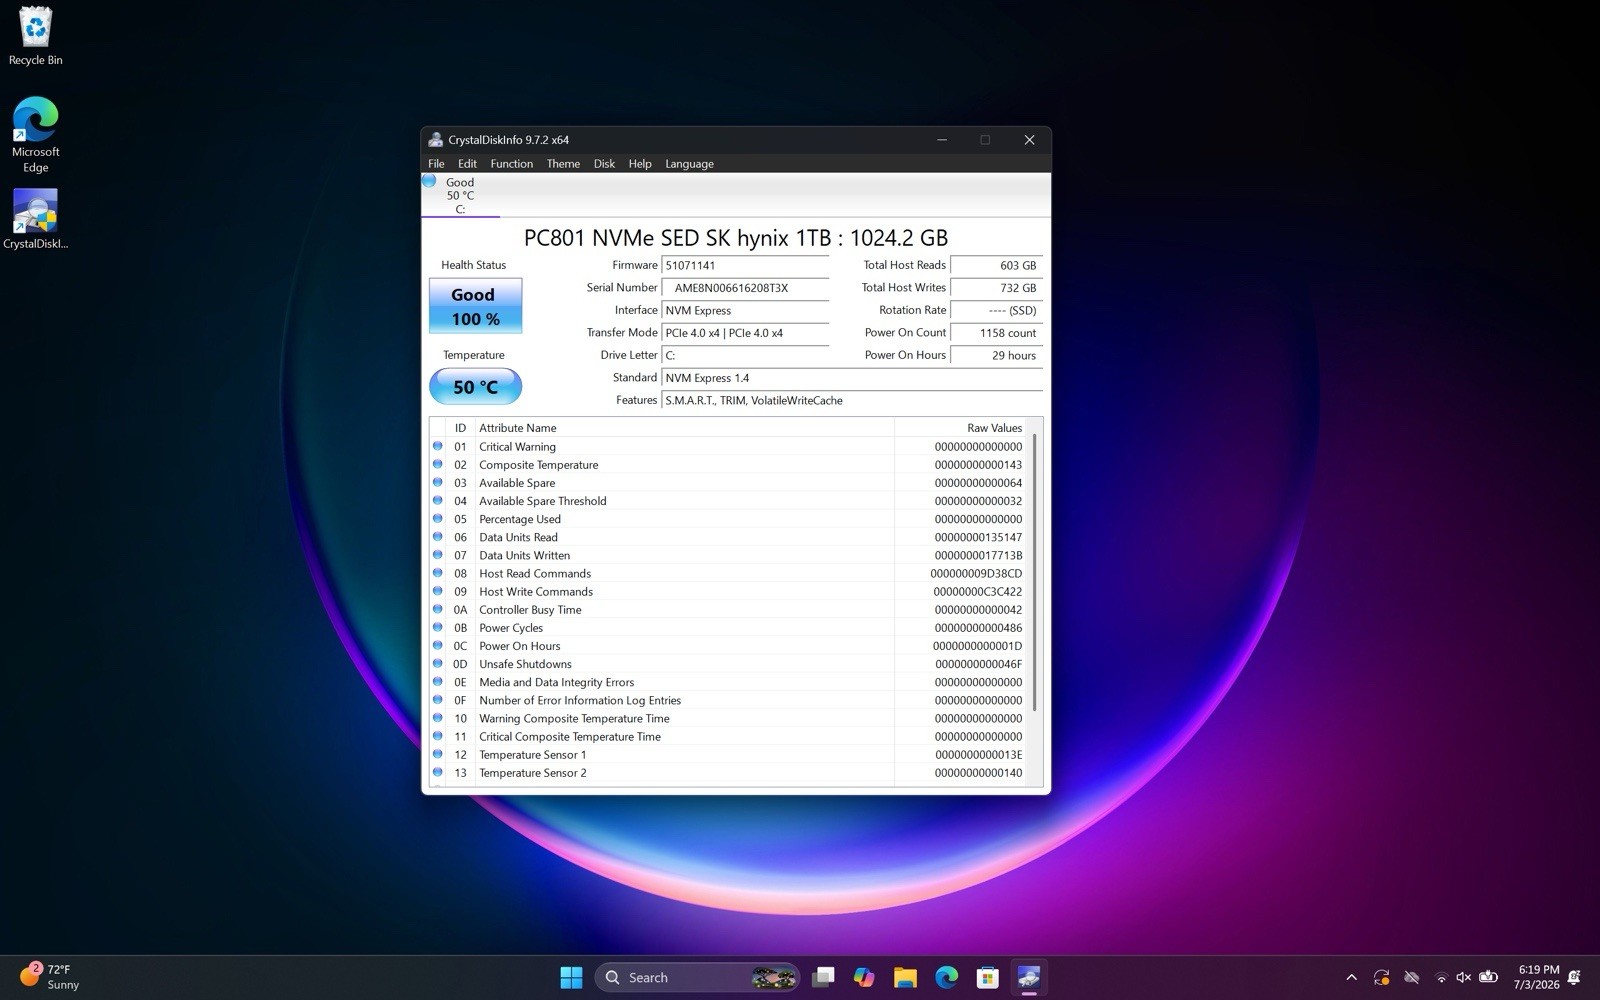Open the weather widget showing 72°F Sunny
Image resolution: width=1600 pixels, height=1000 pixels.
[50, 977]
